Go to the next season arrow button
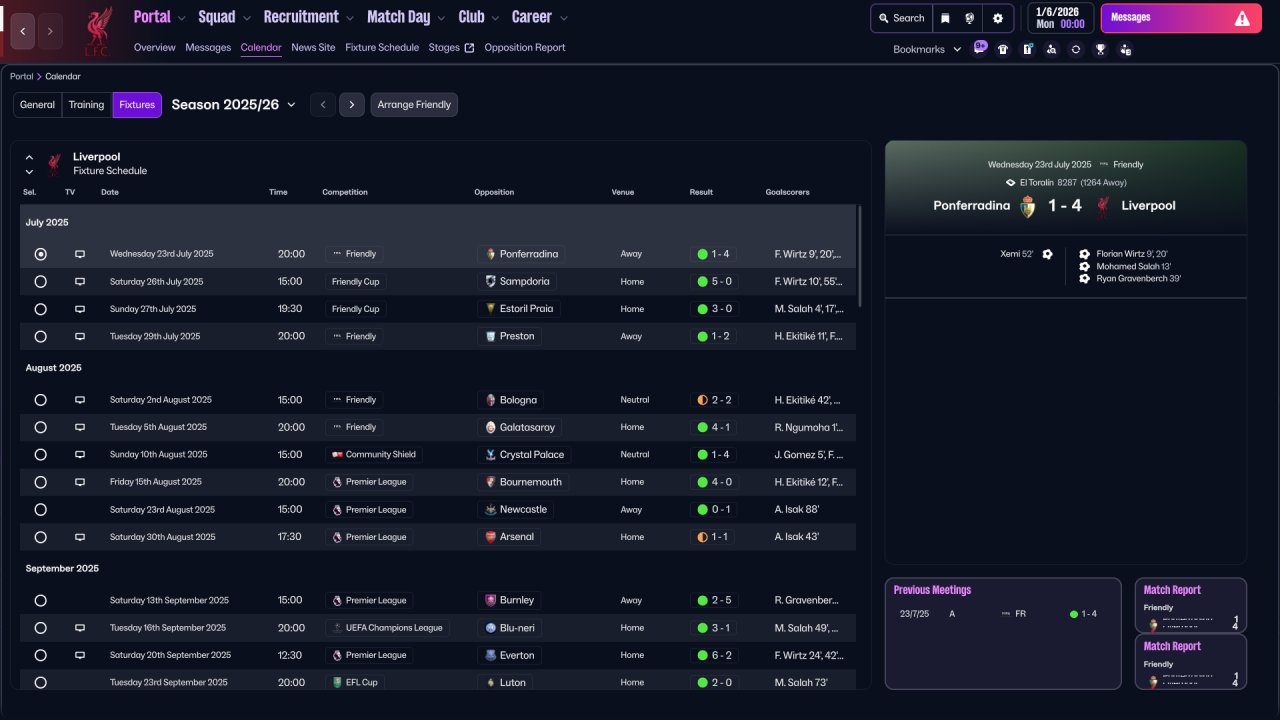Image resolution: width=1280 pixels, height=720 pixels. click(x=351, y=105)
